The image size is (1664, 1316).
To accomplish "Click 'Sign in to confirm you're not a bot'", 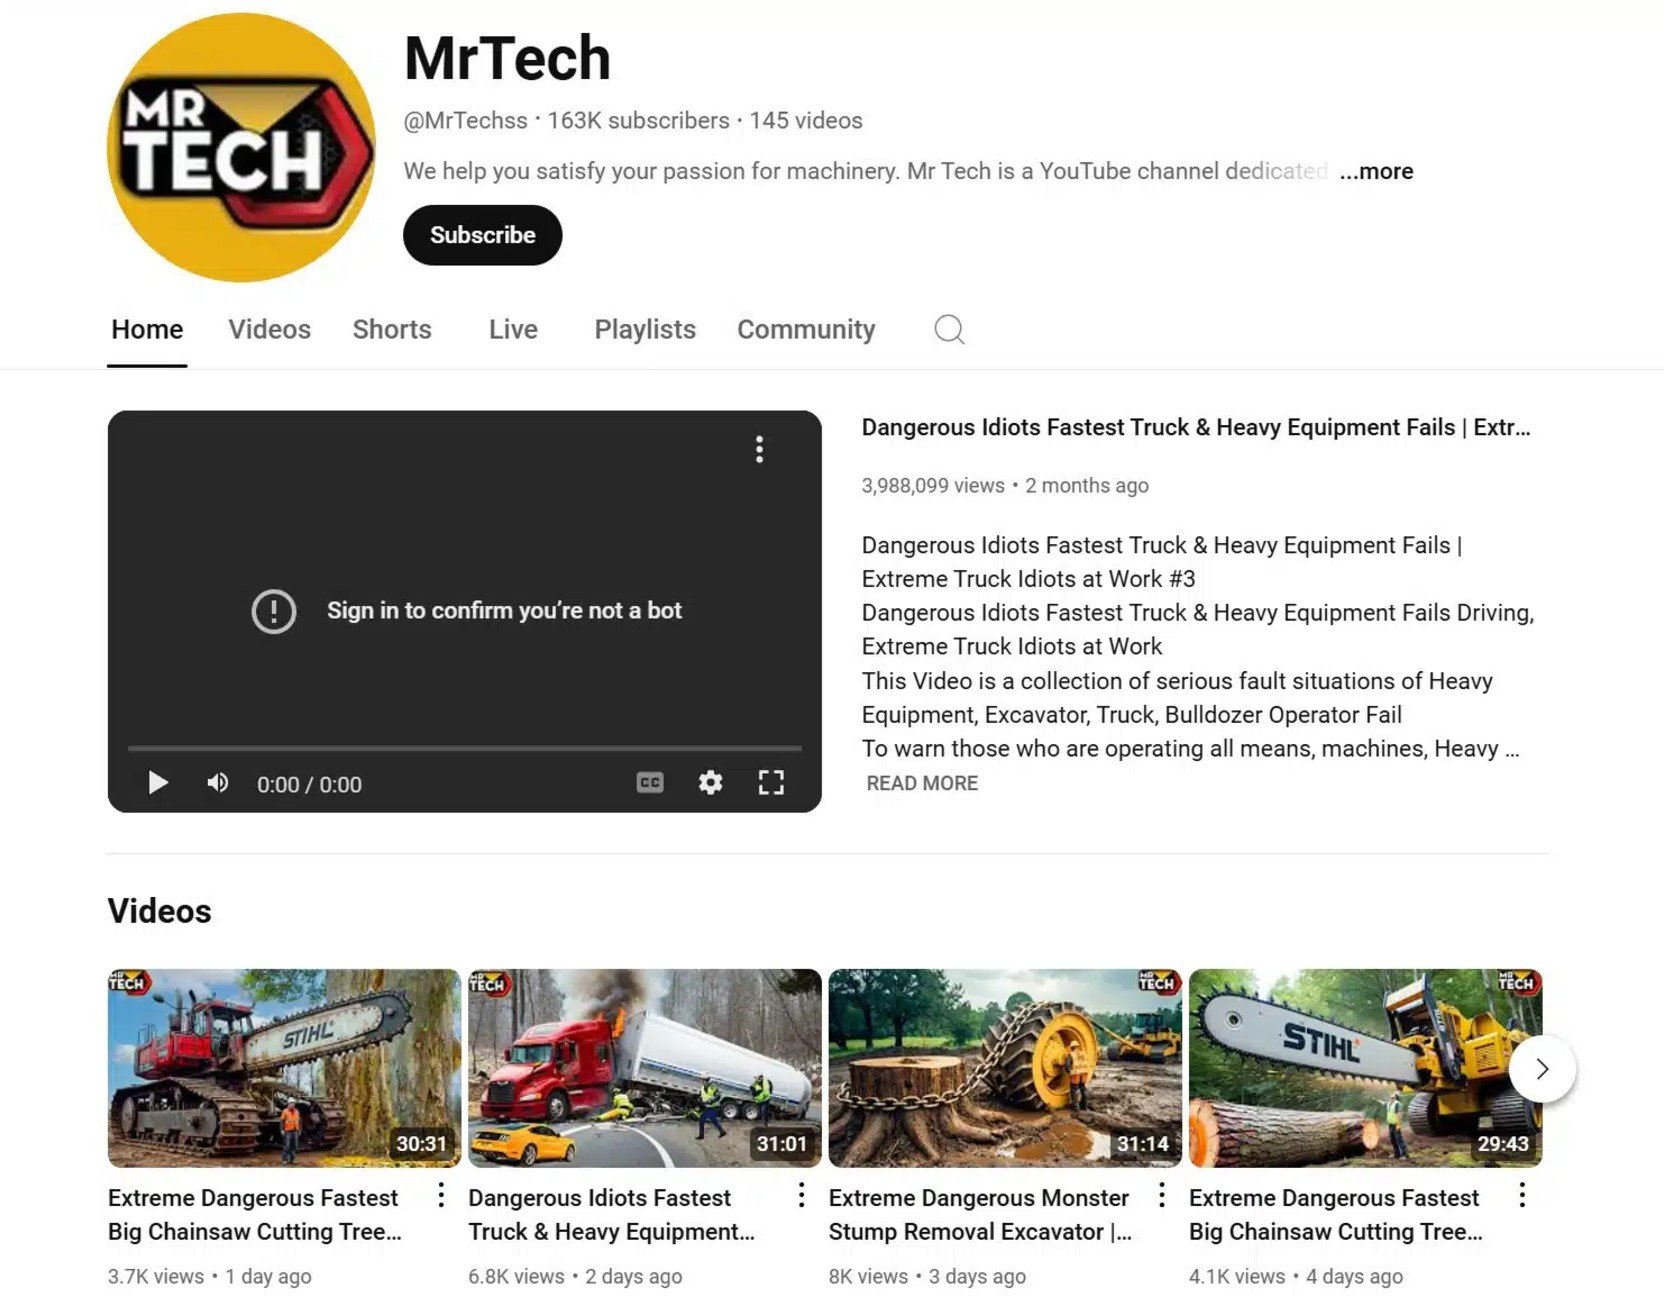I will [x=504, y=611].
